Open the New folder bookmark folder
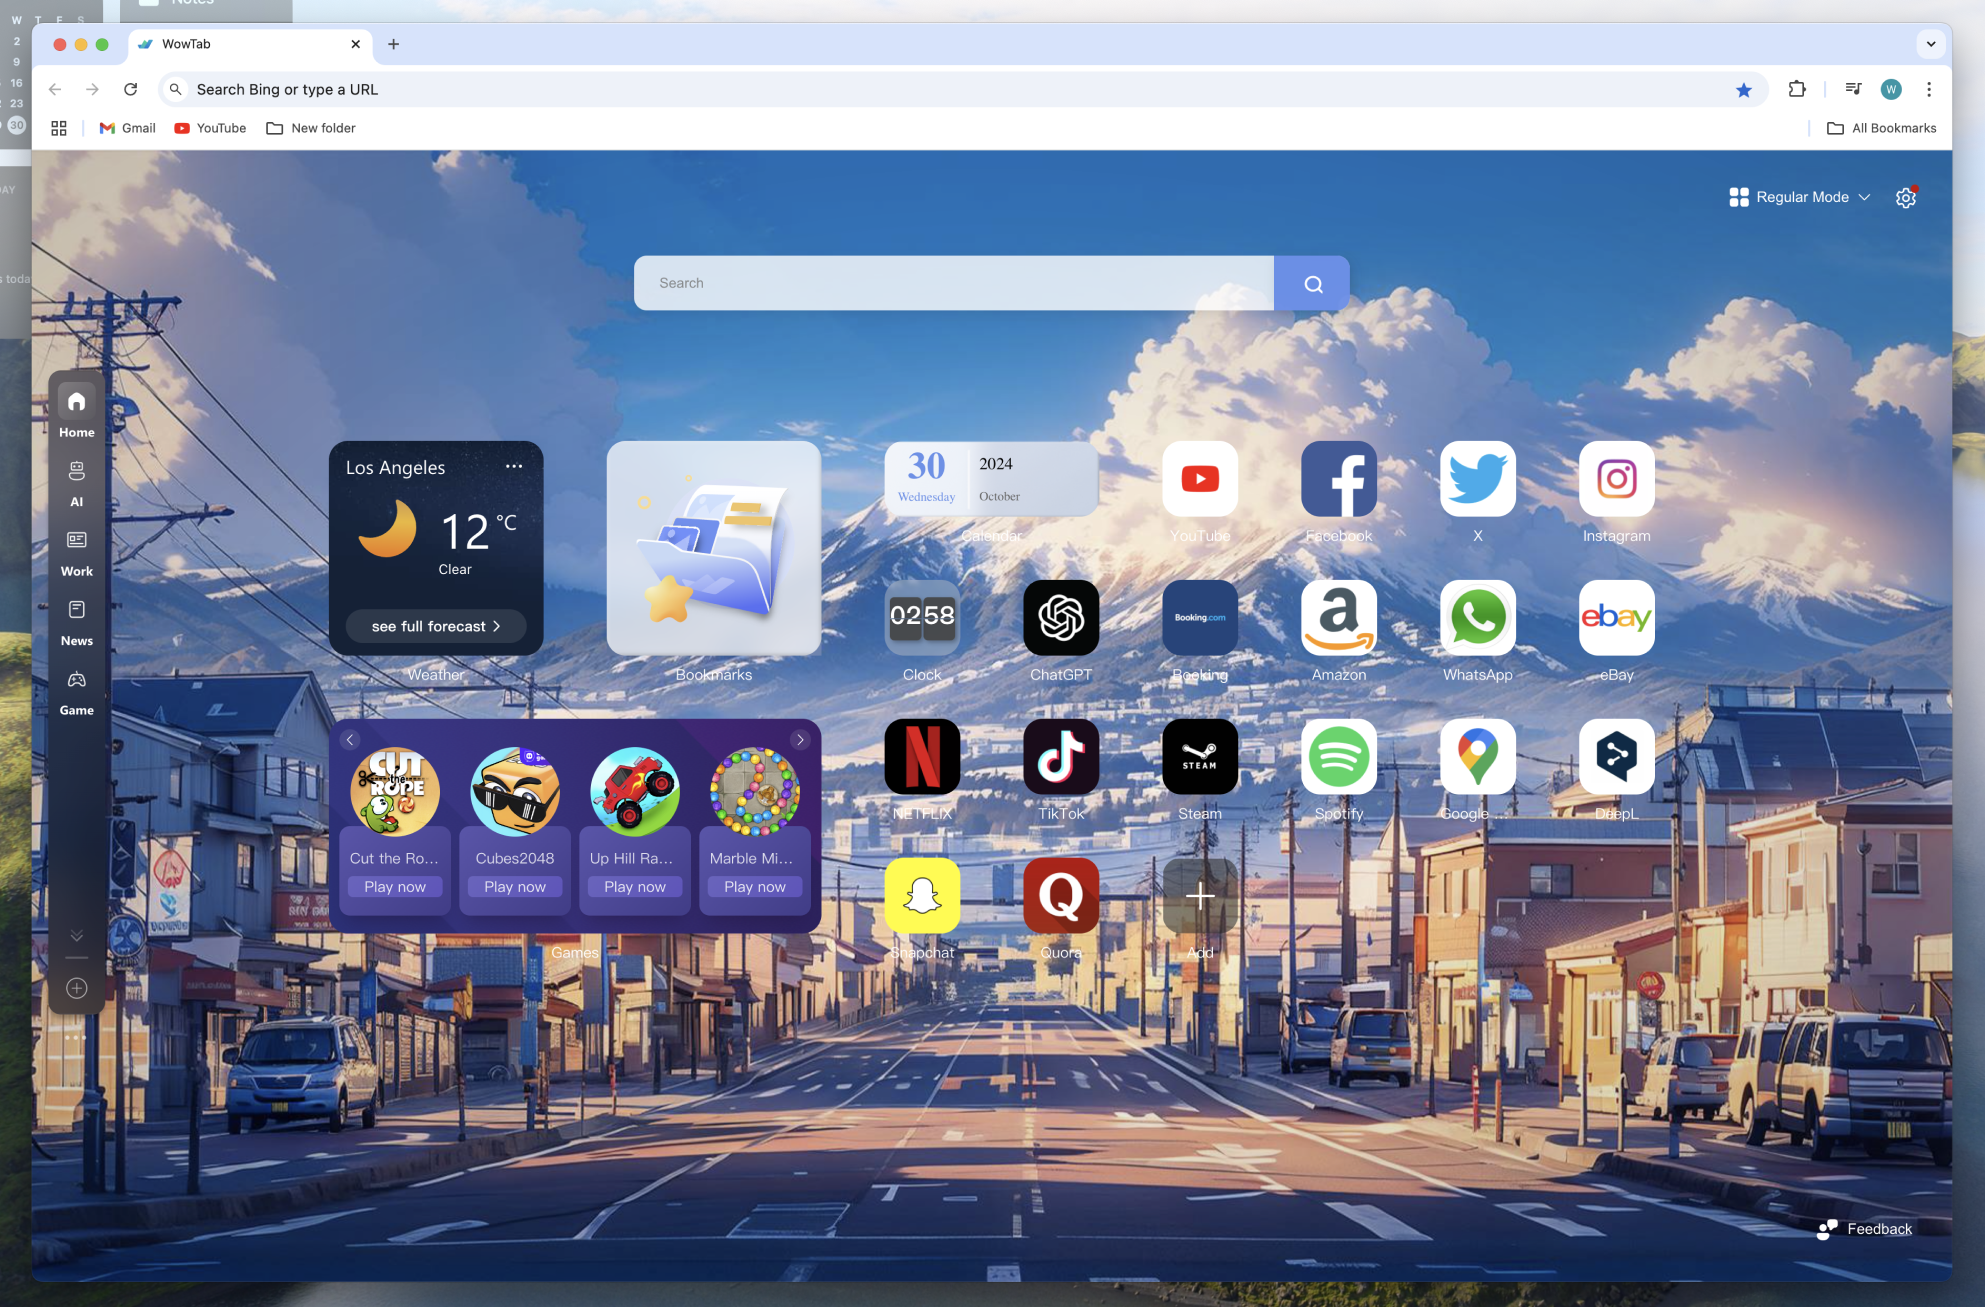Screen dimensions: 1985x1307 click(x=311, y=128)
